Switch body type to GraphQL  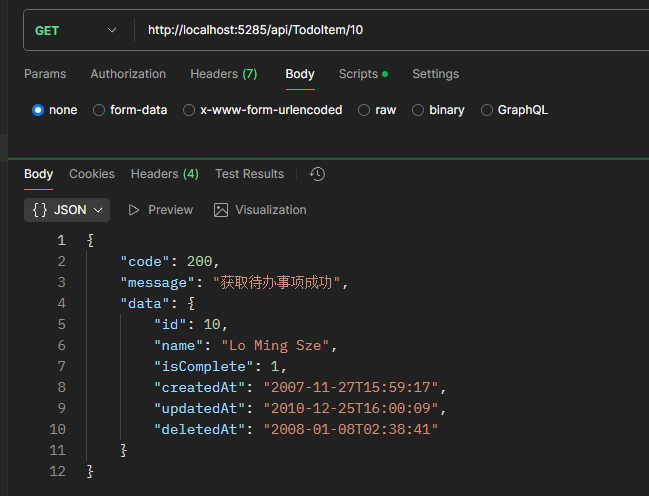pos(487,110)
